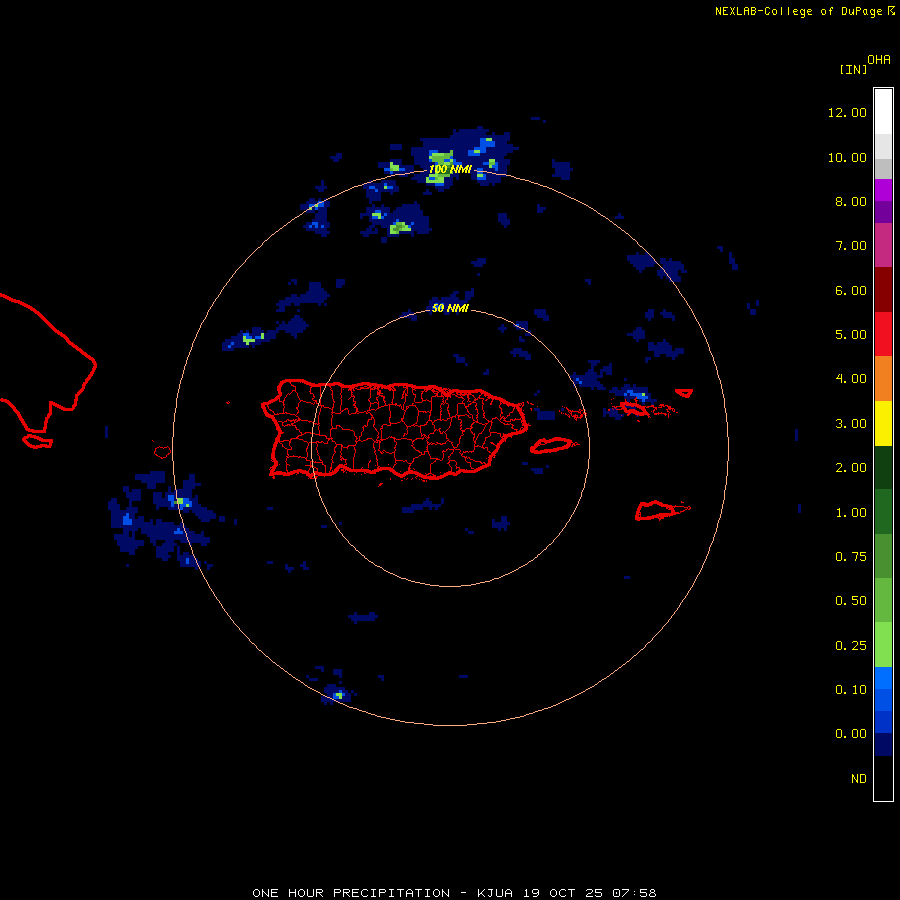900x900 pixels.
Task: Select the bright red legend swatch
Action: [883, 333]
